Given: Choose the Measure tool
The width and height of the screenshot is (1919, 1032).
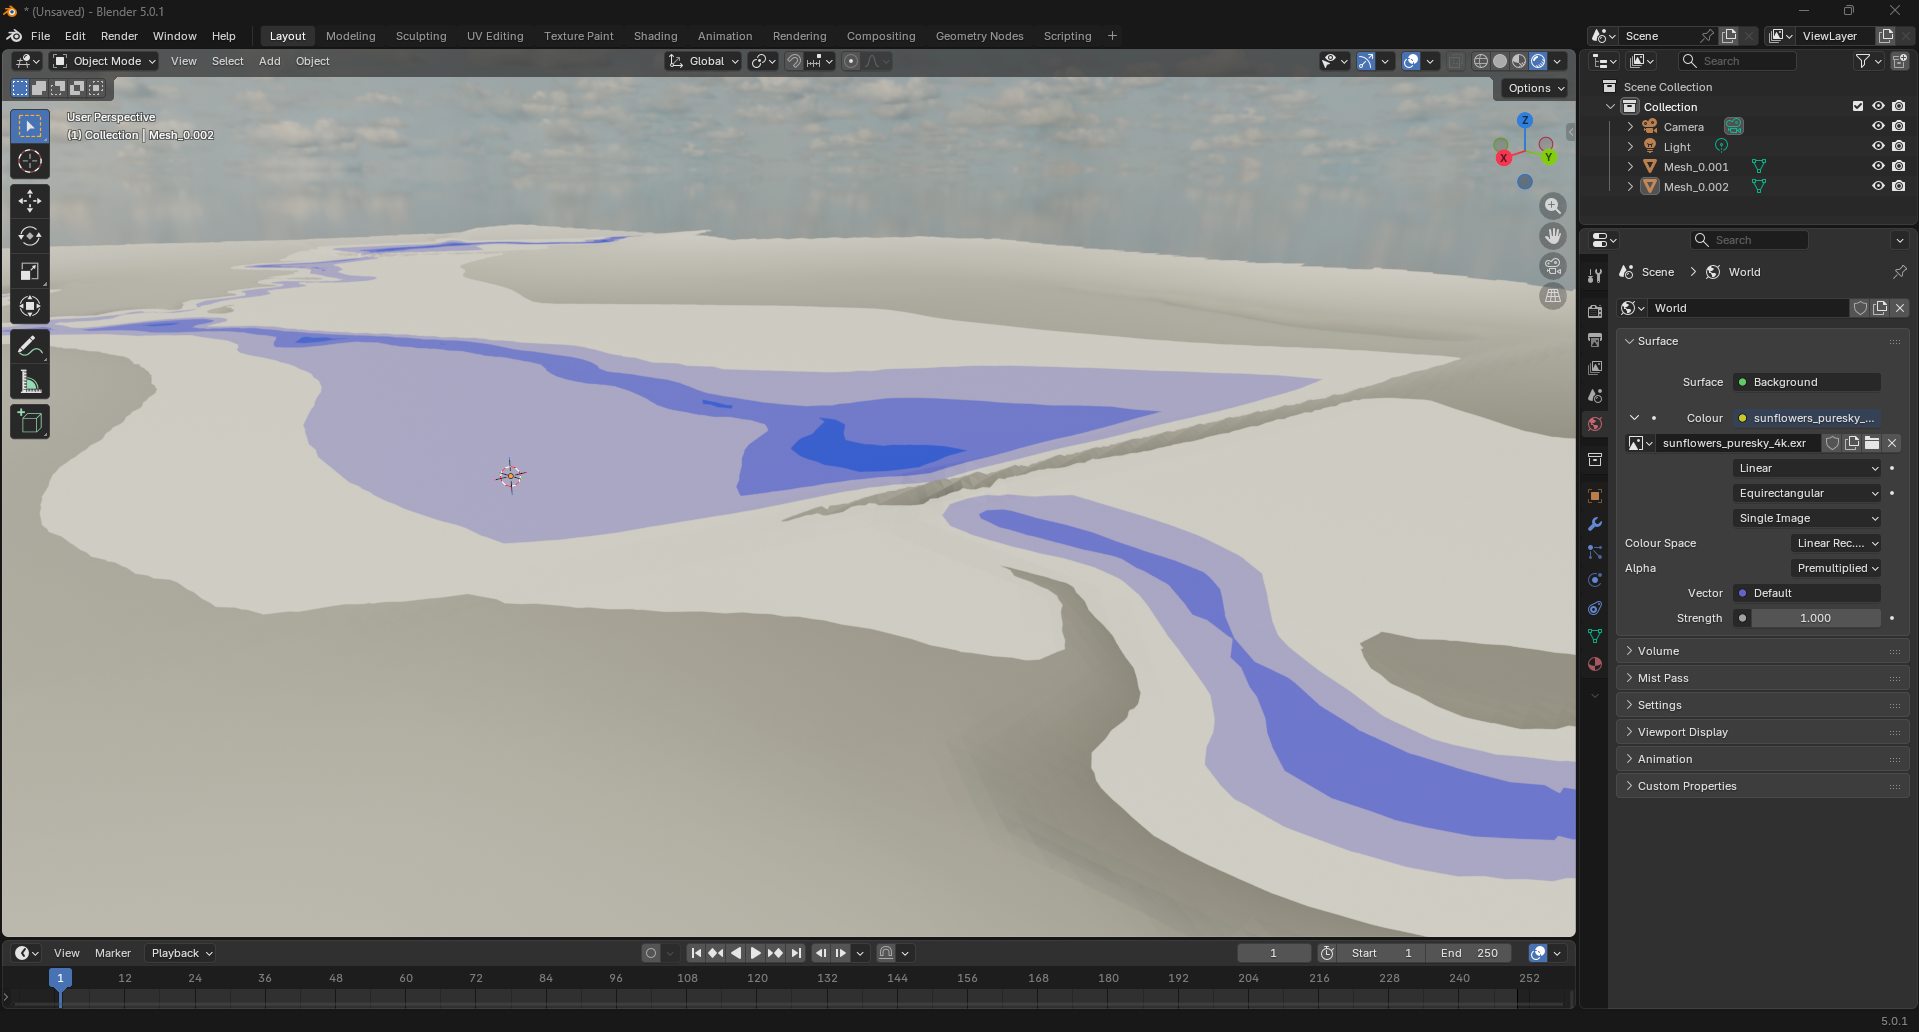Looking at the screenshot, I should (30, 382).
